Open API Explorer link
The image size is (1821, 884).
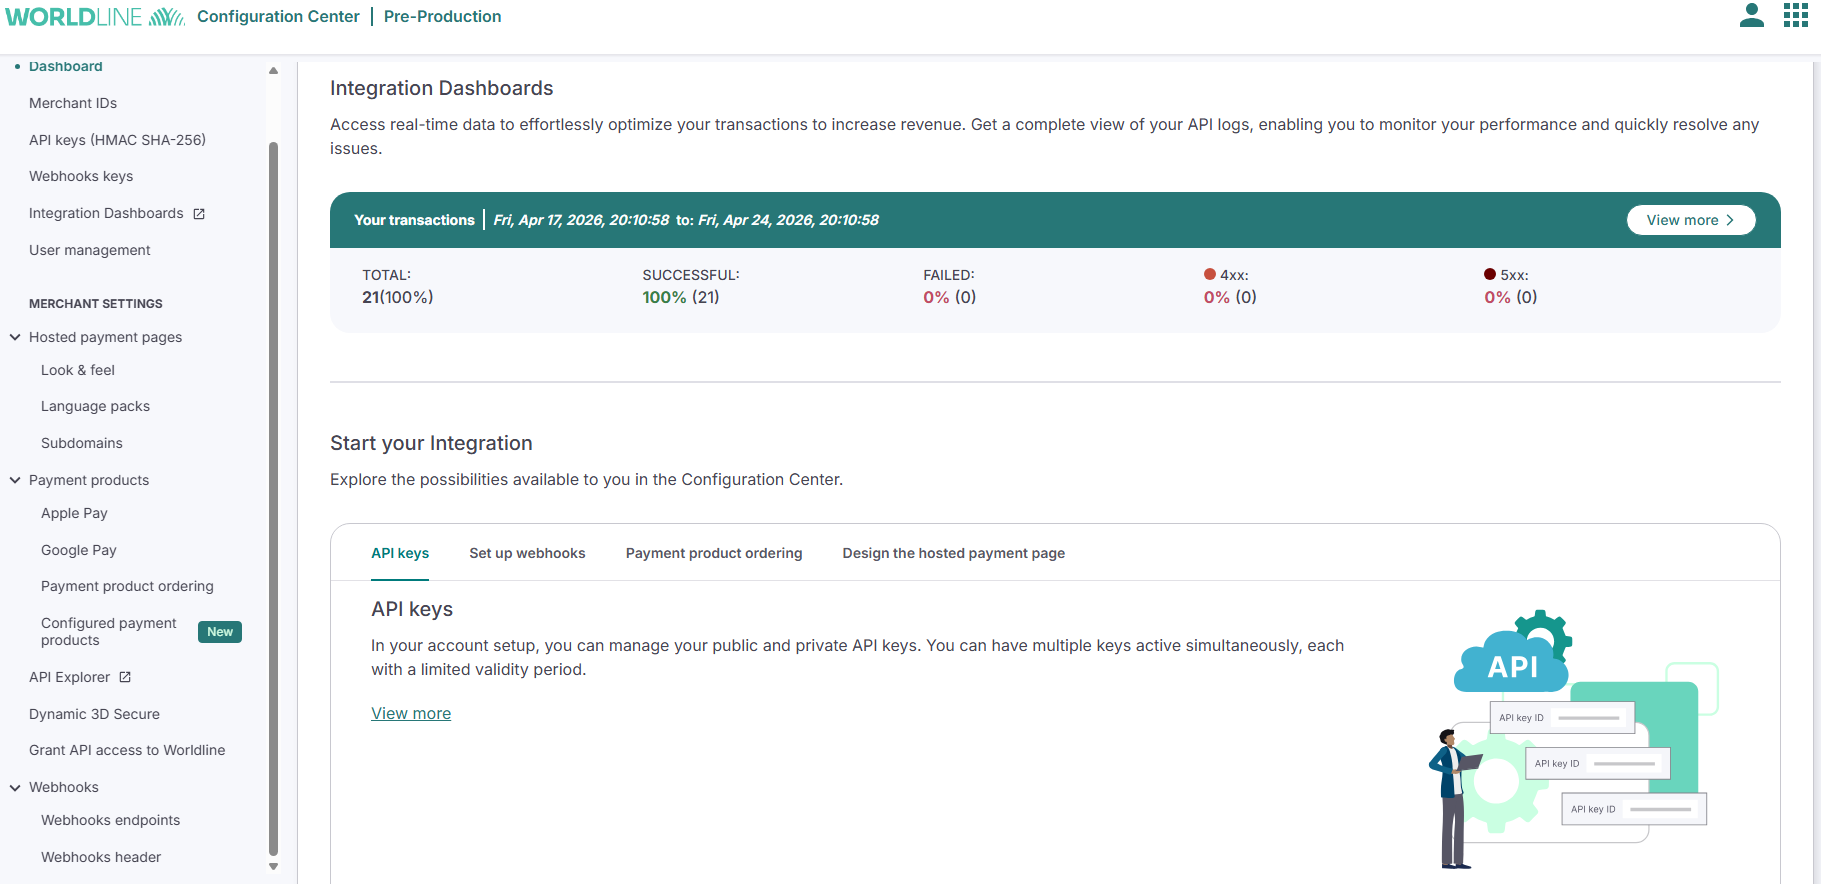click(x=69, y=677)
